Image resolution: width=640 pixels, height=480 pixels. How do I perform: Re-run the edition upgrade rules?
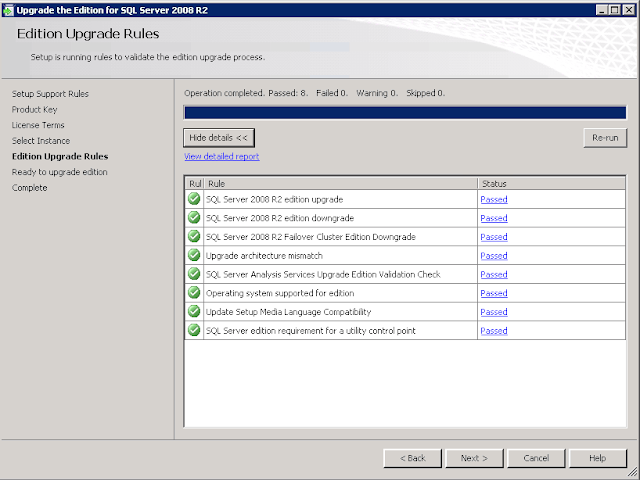coord(605,138)
